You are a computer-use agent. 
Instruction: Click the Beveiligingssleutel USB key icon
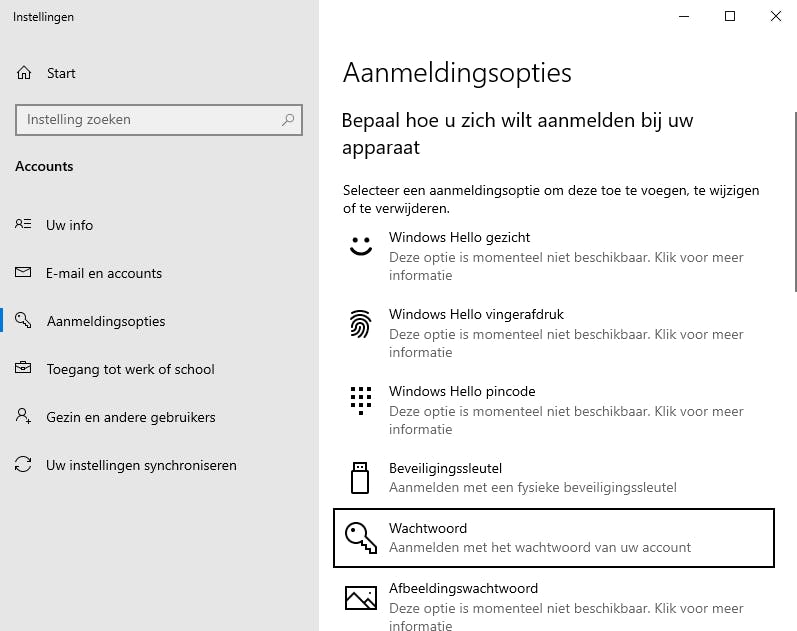point(360,477)
